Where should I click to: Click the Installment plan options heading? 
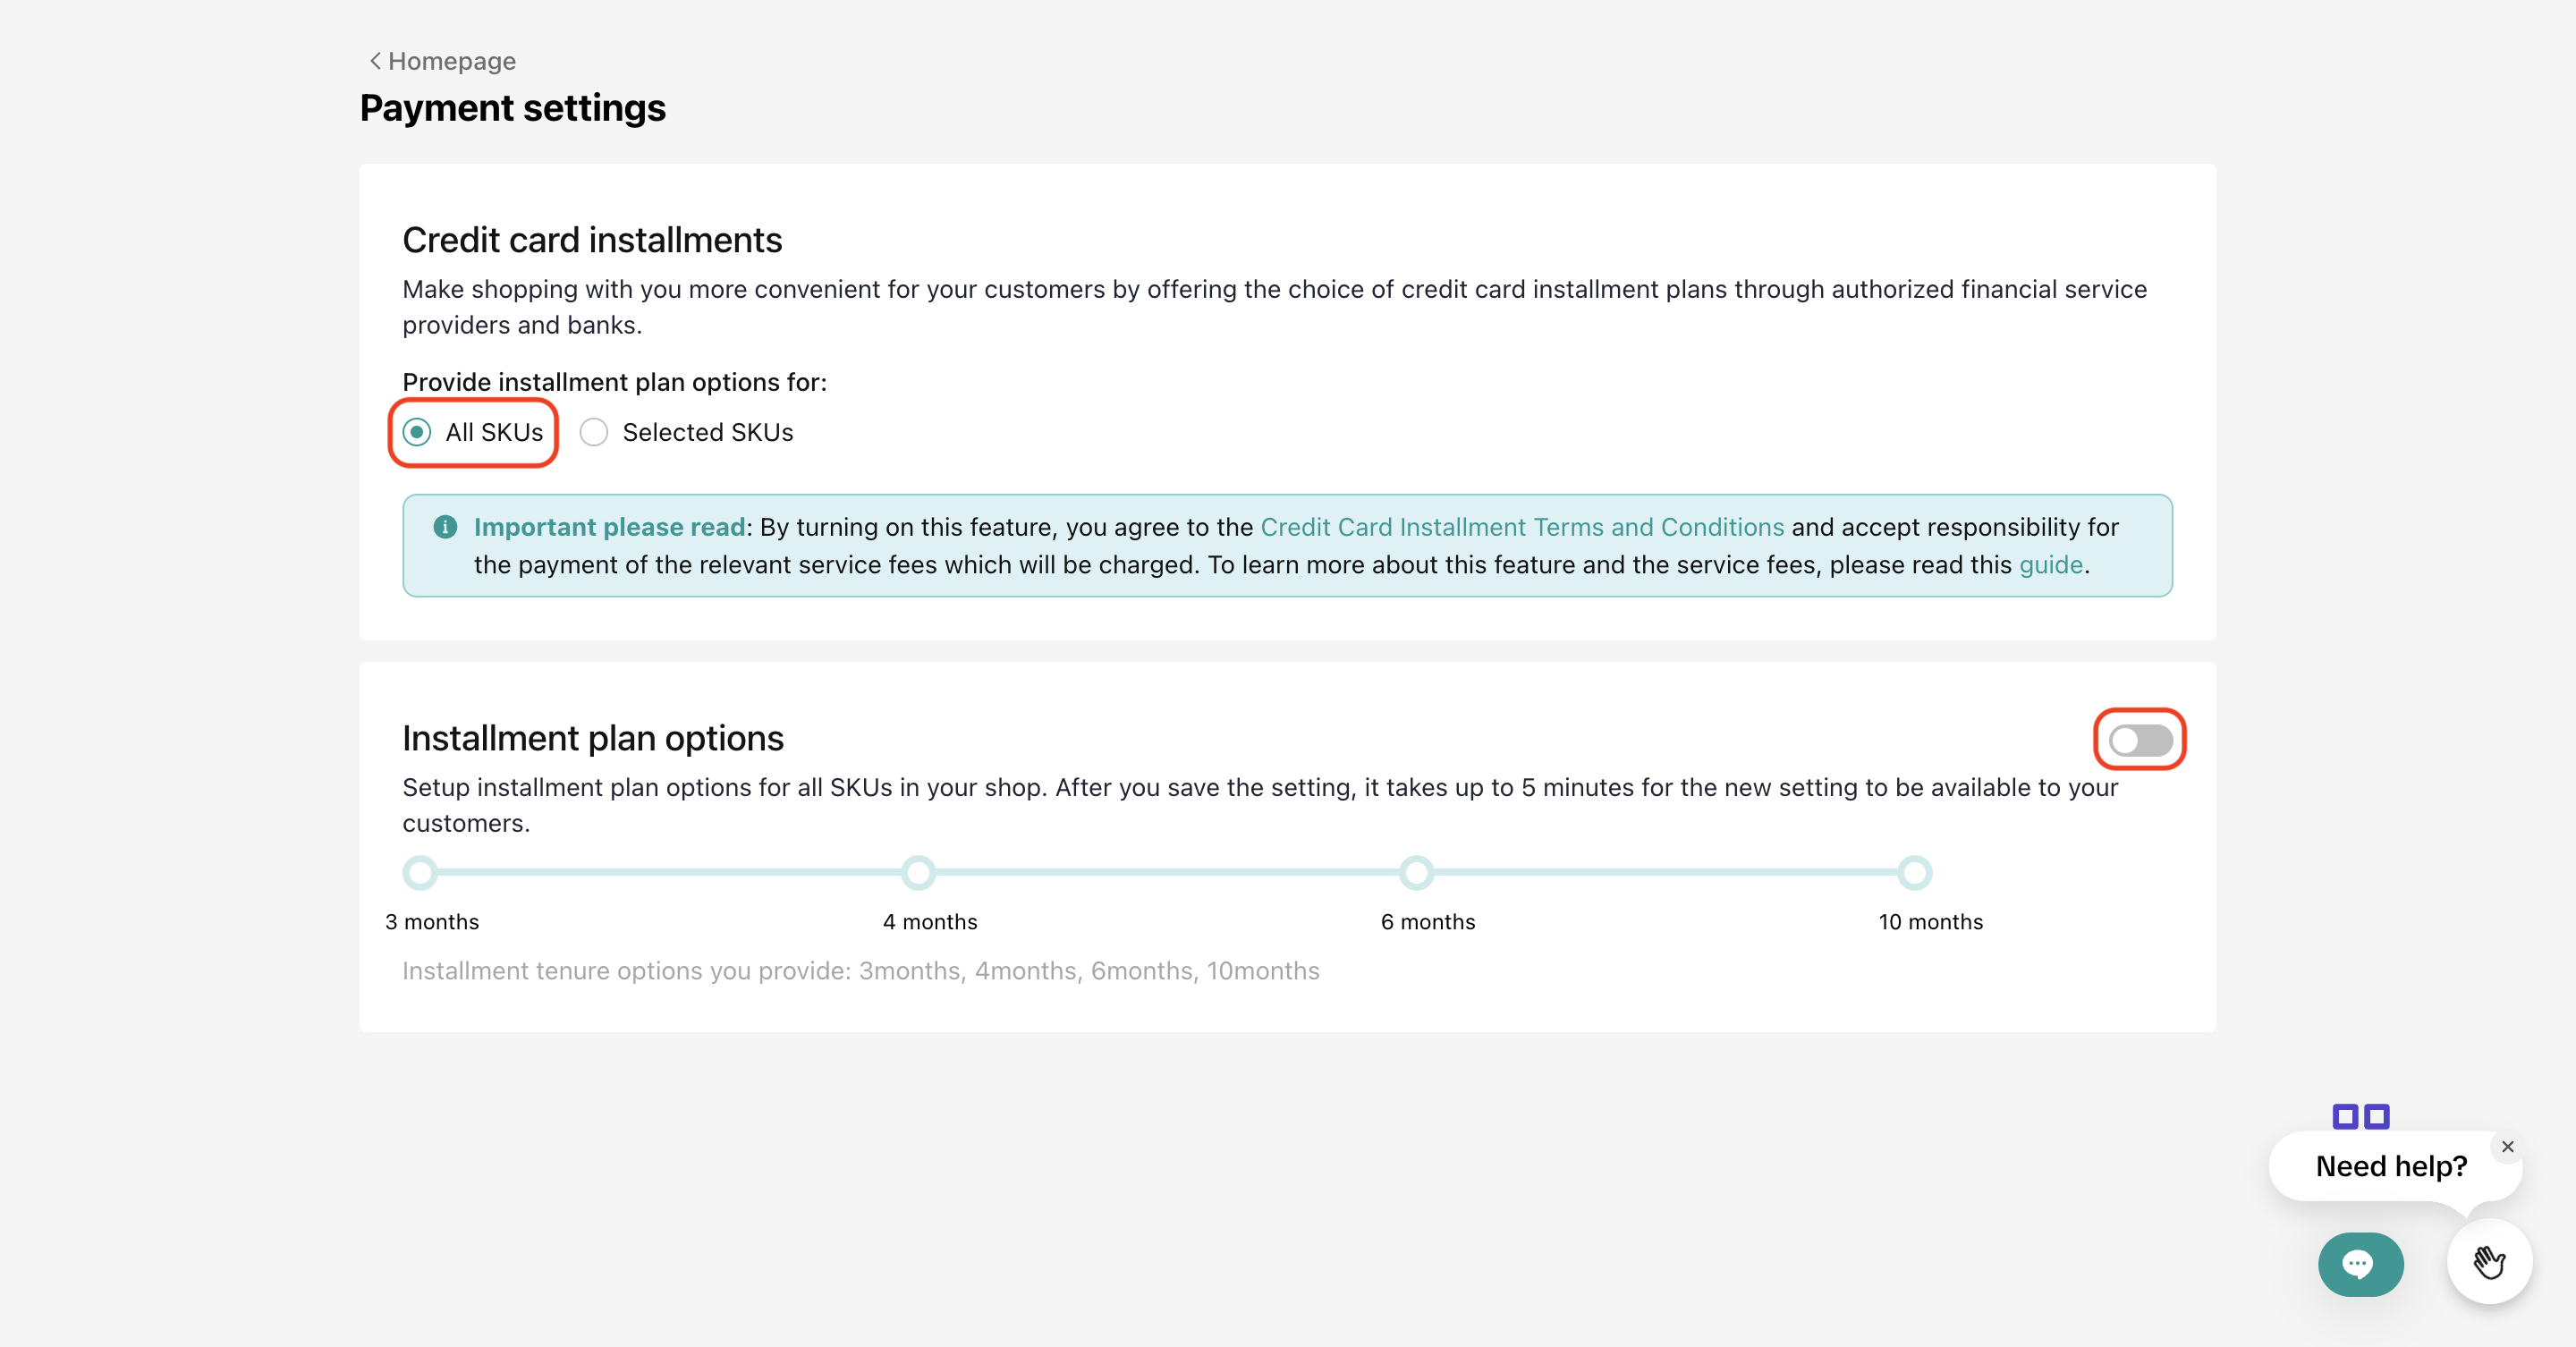[592, 738]
